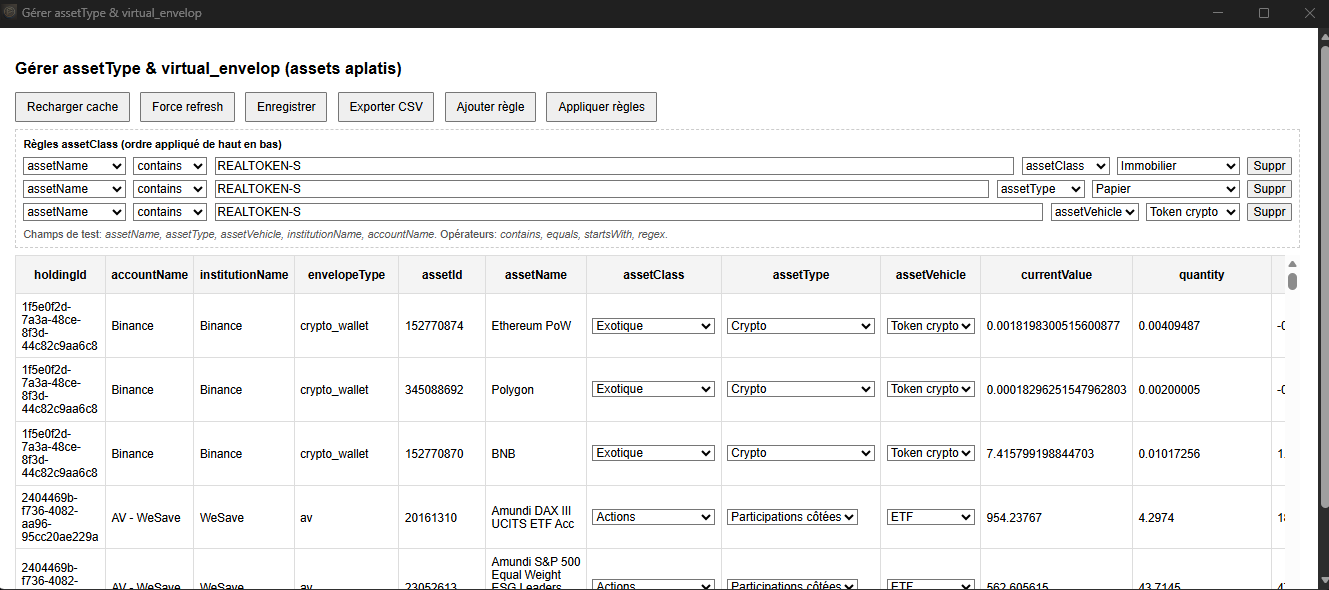
Task: Delete the first rule with Suppr
Action: [x=1268, y=166]
